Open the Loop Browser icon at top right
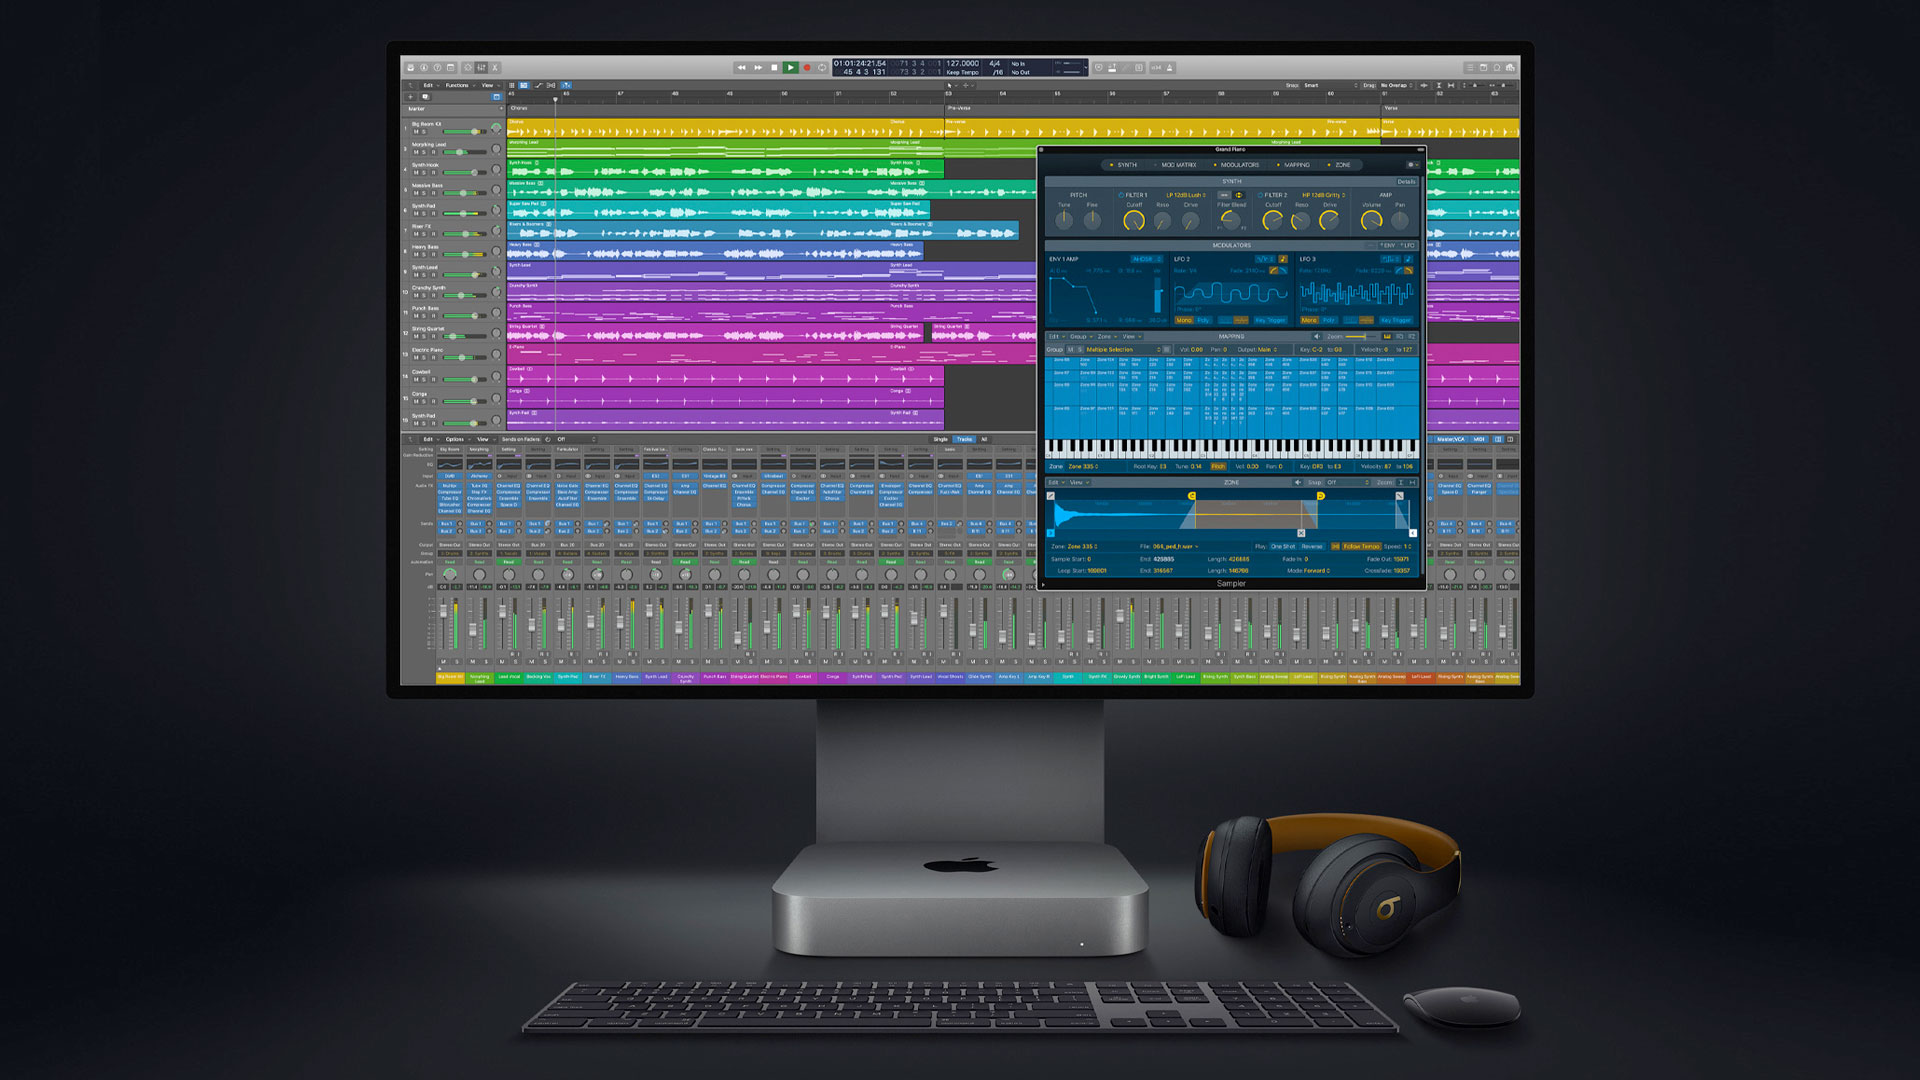This screenshot has height=1080, width=1920. 1497,67
